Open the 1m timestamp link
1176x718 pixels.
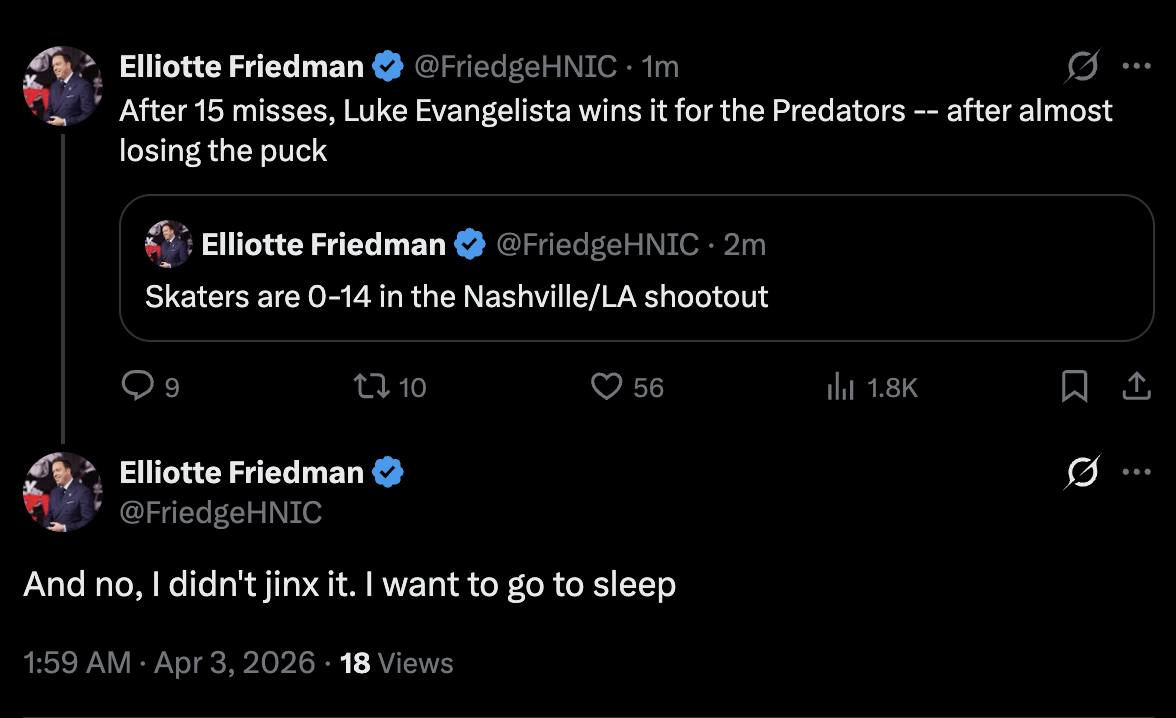point(659,67)
